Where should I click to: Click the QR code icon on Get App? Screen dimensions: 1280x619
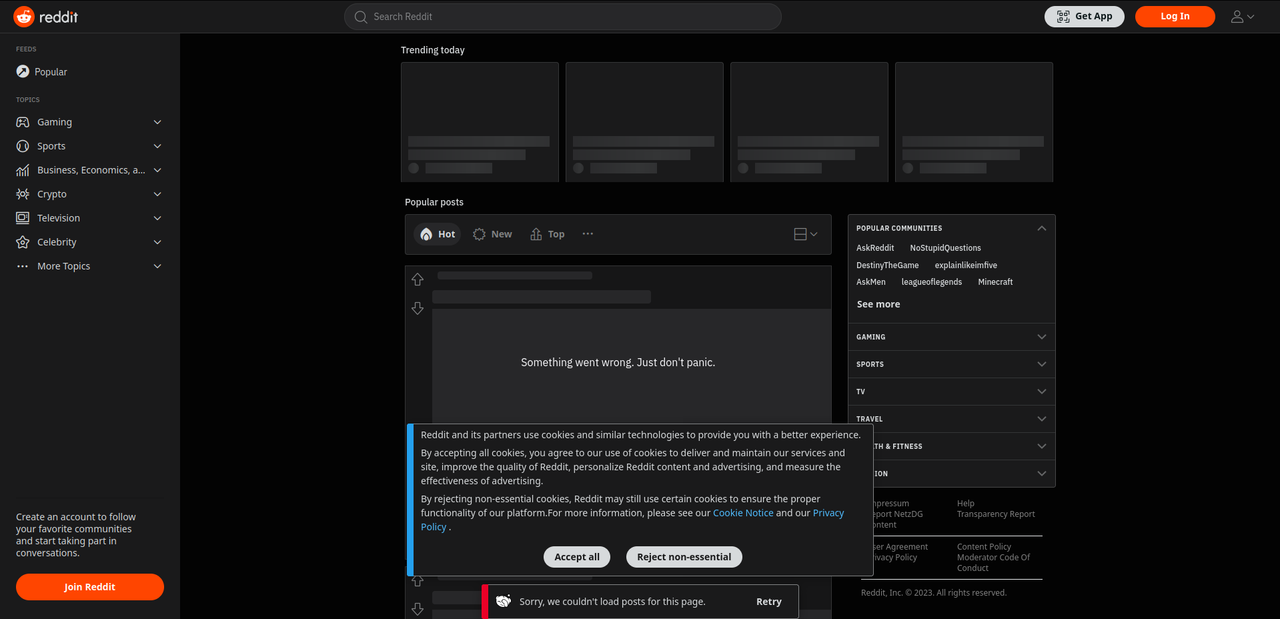[1062, 16]
